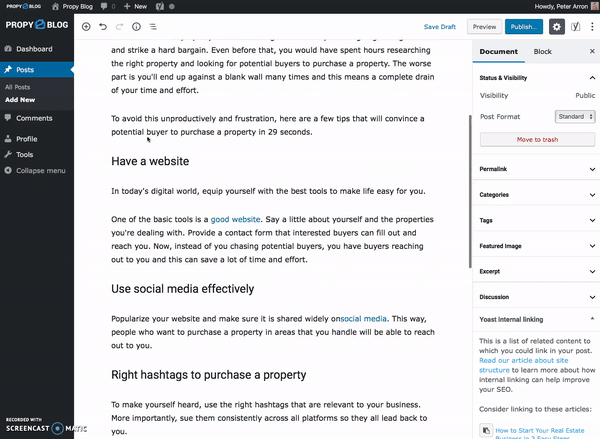Expand the Featured Image panel
600x439 pixels.
pos(535,245)
